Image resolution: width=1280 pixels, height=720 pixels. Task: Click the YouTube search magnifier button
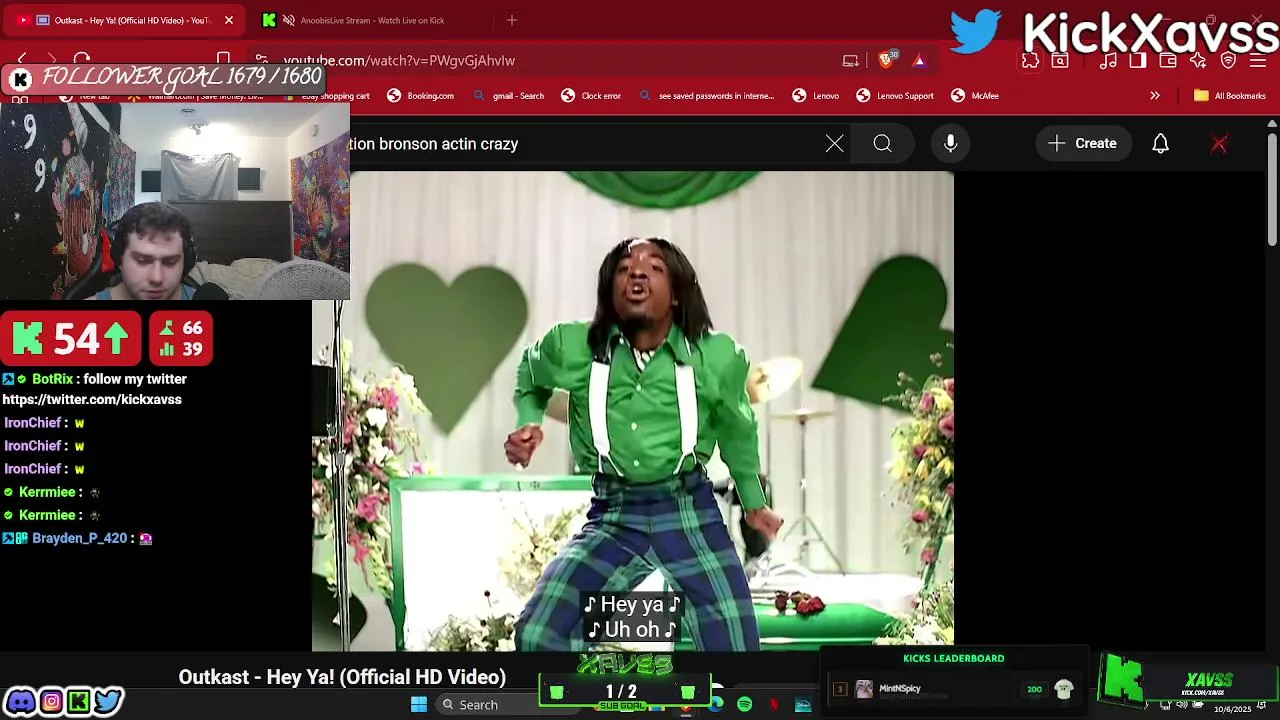point(882,144)
